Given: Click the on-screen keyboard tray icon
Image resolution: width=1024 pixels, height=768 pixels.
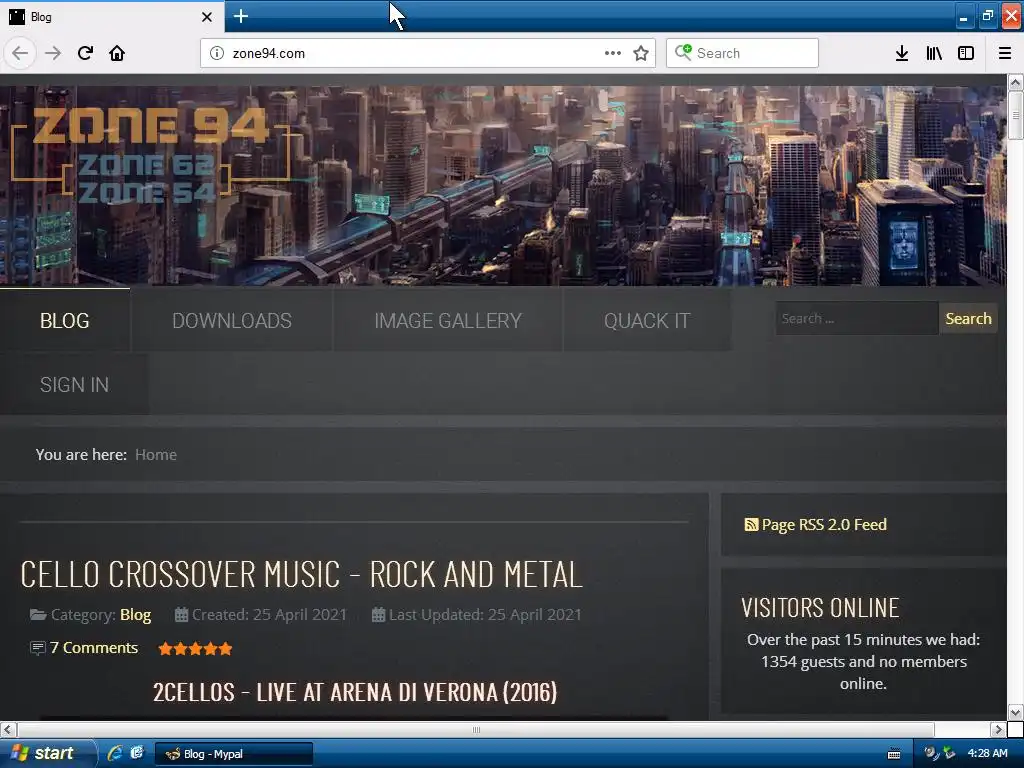Looking at the screenshot, I should pos(894,754).
